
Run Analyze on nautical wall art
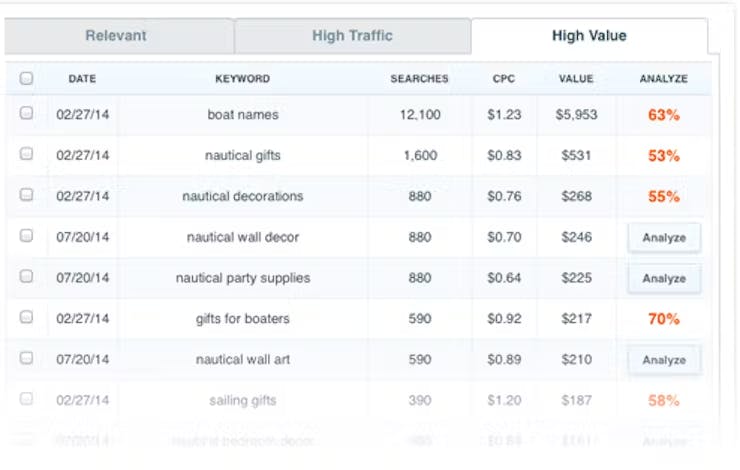(x=664, y=360)
